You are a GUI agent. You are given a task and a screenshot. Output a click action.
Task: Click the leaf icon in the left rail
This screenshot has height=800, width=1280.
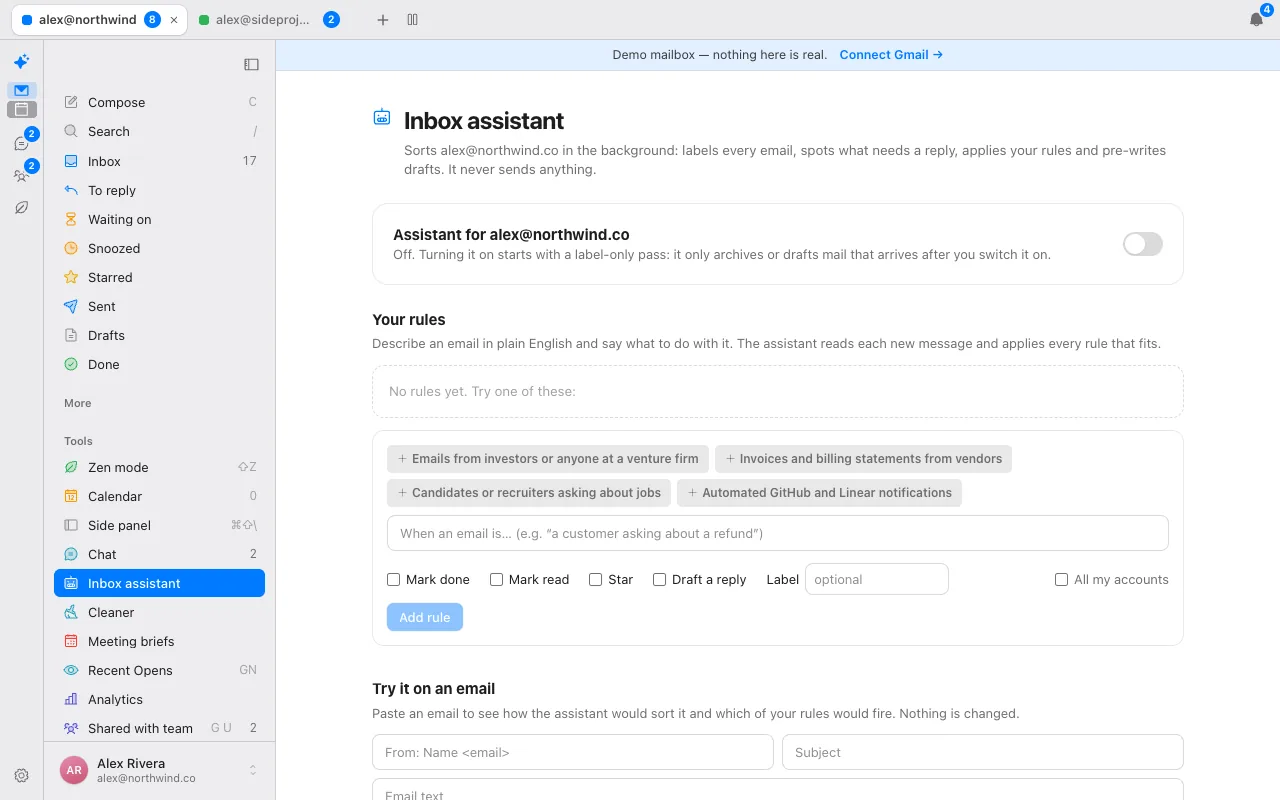[x=21, y=208]
